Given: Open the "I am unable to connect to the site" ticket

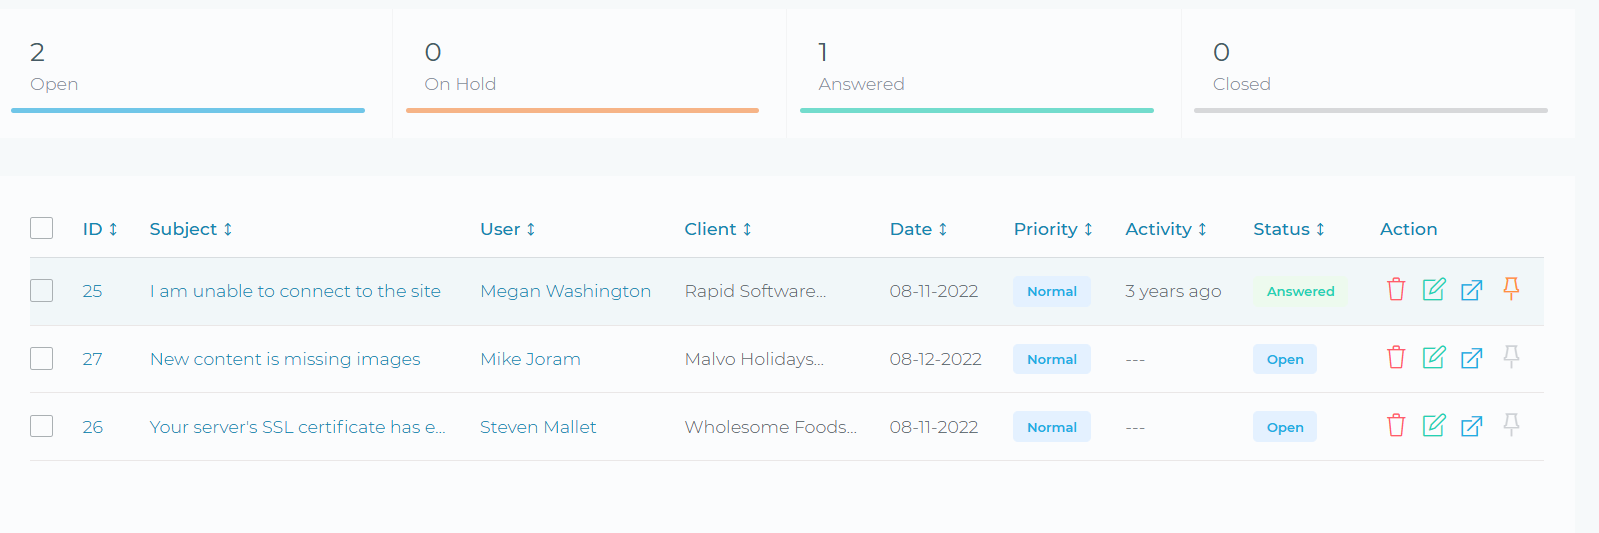Looking at the screenshot, I should point(295,291).
